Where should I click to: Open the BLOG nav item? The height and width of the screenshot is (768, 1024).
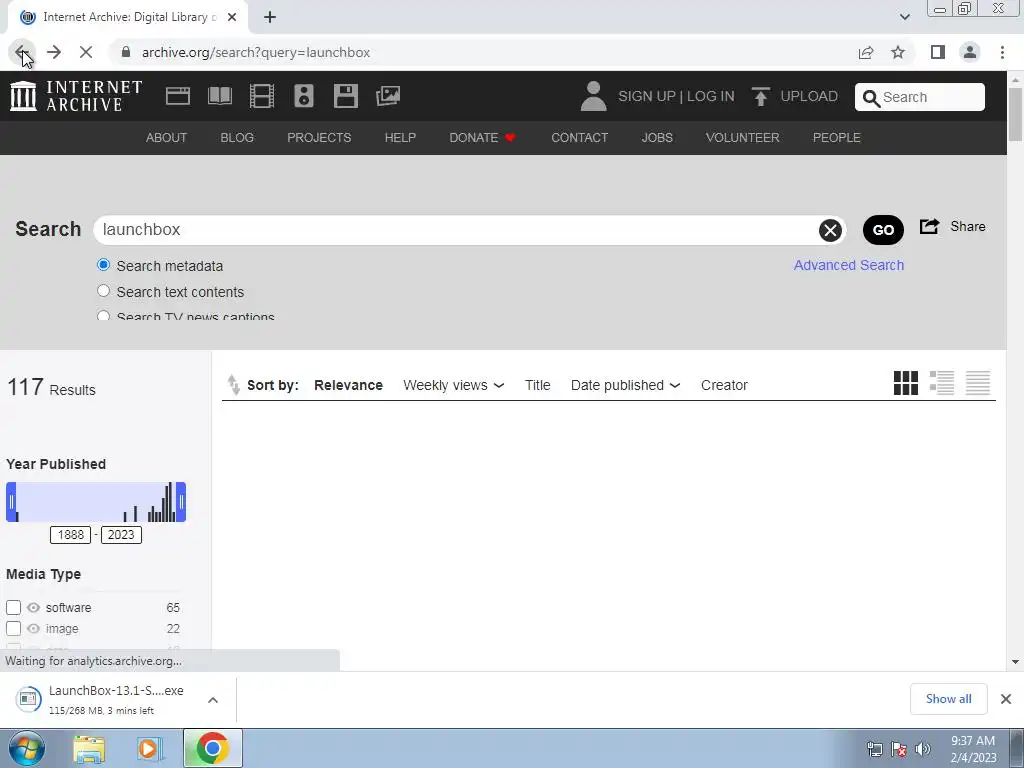[237, 138]
